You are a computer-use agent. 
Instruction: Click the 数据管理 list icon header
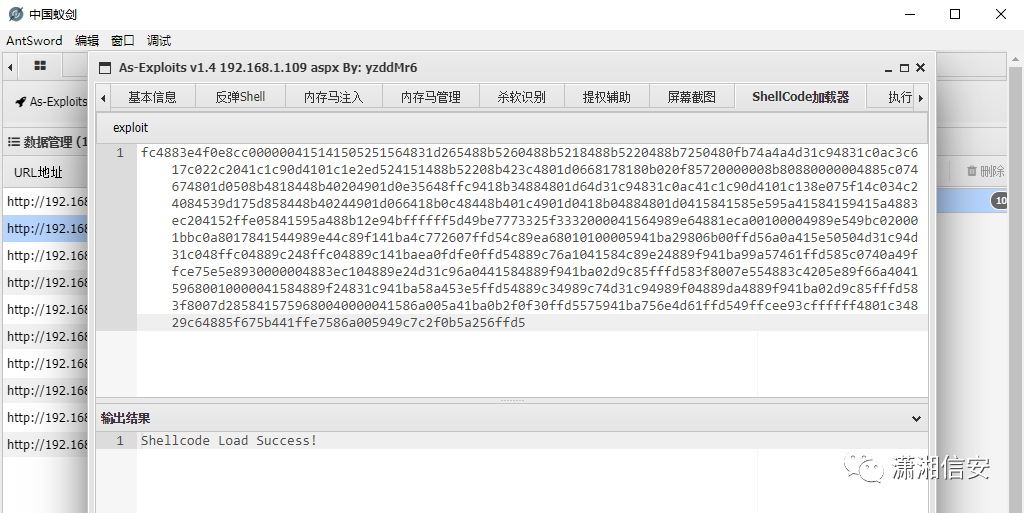(13, 142)
